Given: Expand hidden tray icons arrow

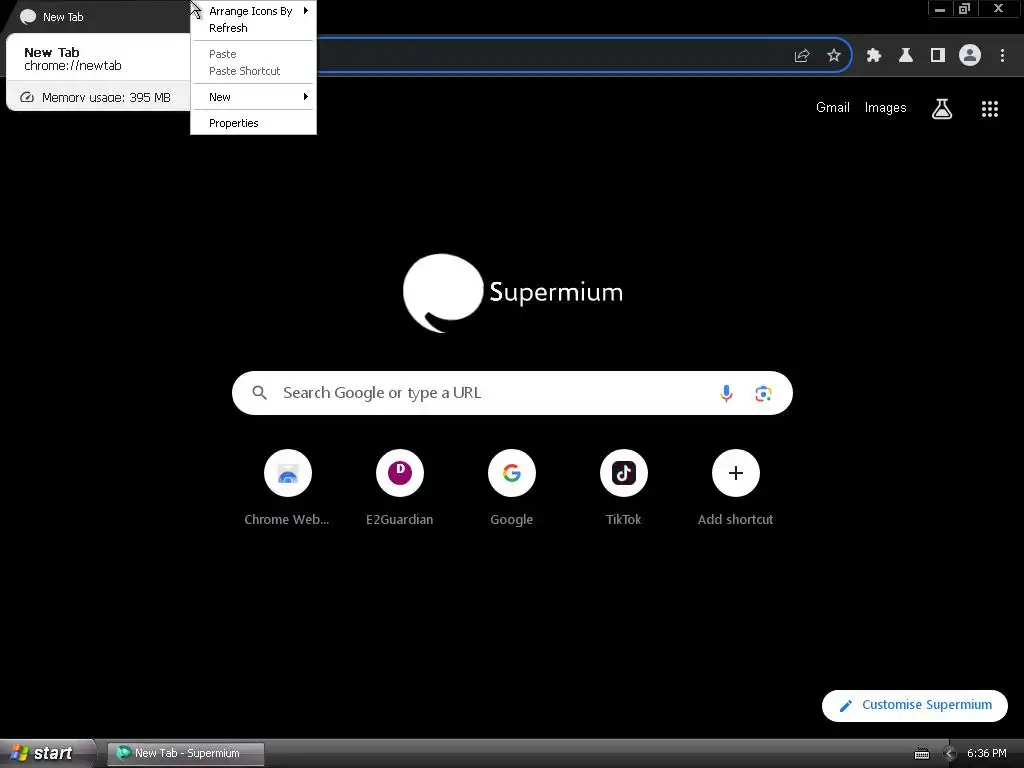Looking at the screenshot, I should (950, 754).
